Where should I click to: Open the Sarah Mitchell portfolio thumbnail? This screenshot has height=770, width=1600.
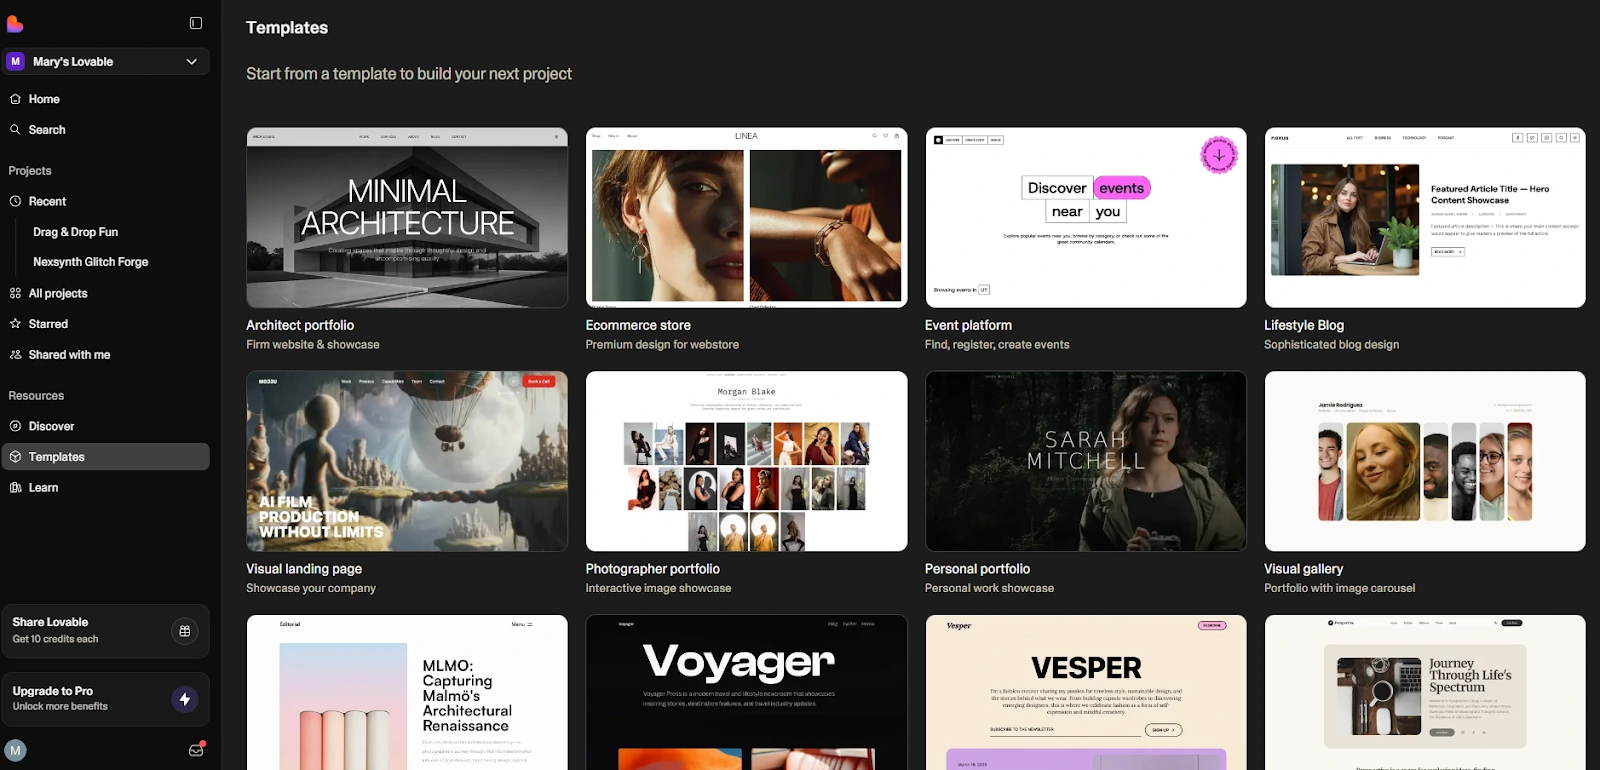coord(1086,461)
